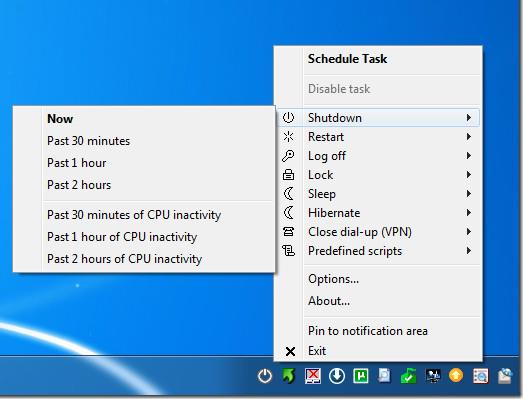Viewport: 523px width, 399px height.
Task: Click the telephone icon beside Close dial-up
Action: (289, 232)
